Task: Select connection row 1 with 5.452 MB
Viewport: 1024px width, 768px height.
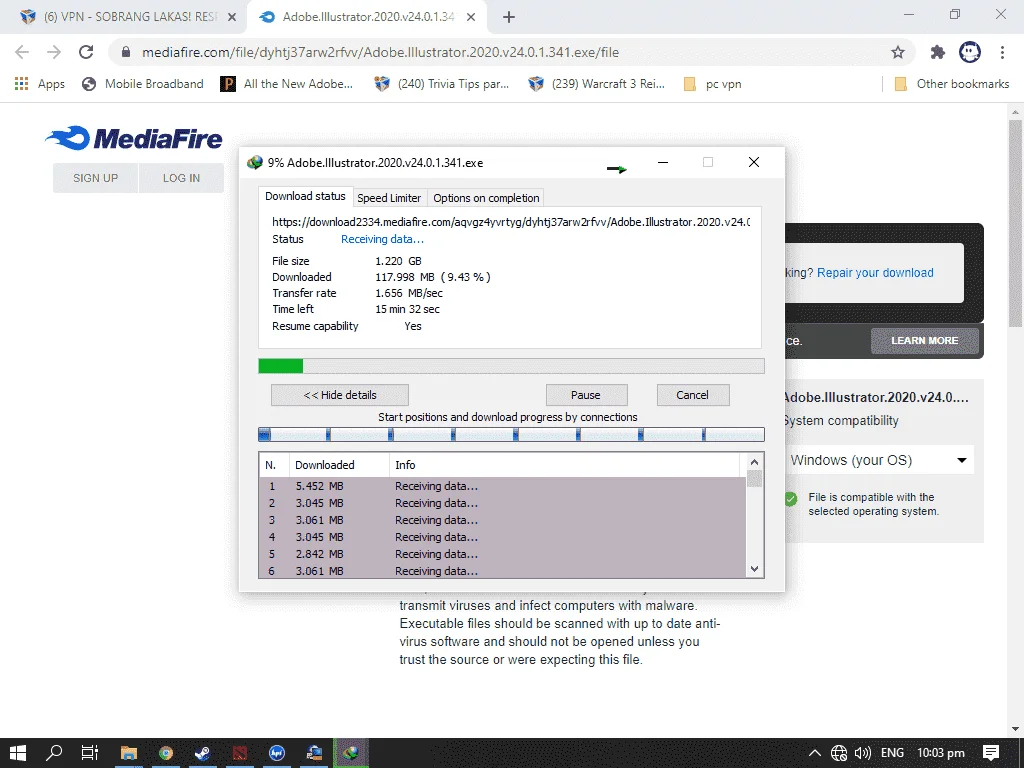Action: point(502,486)
